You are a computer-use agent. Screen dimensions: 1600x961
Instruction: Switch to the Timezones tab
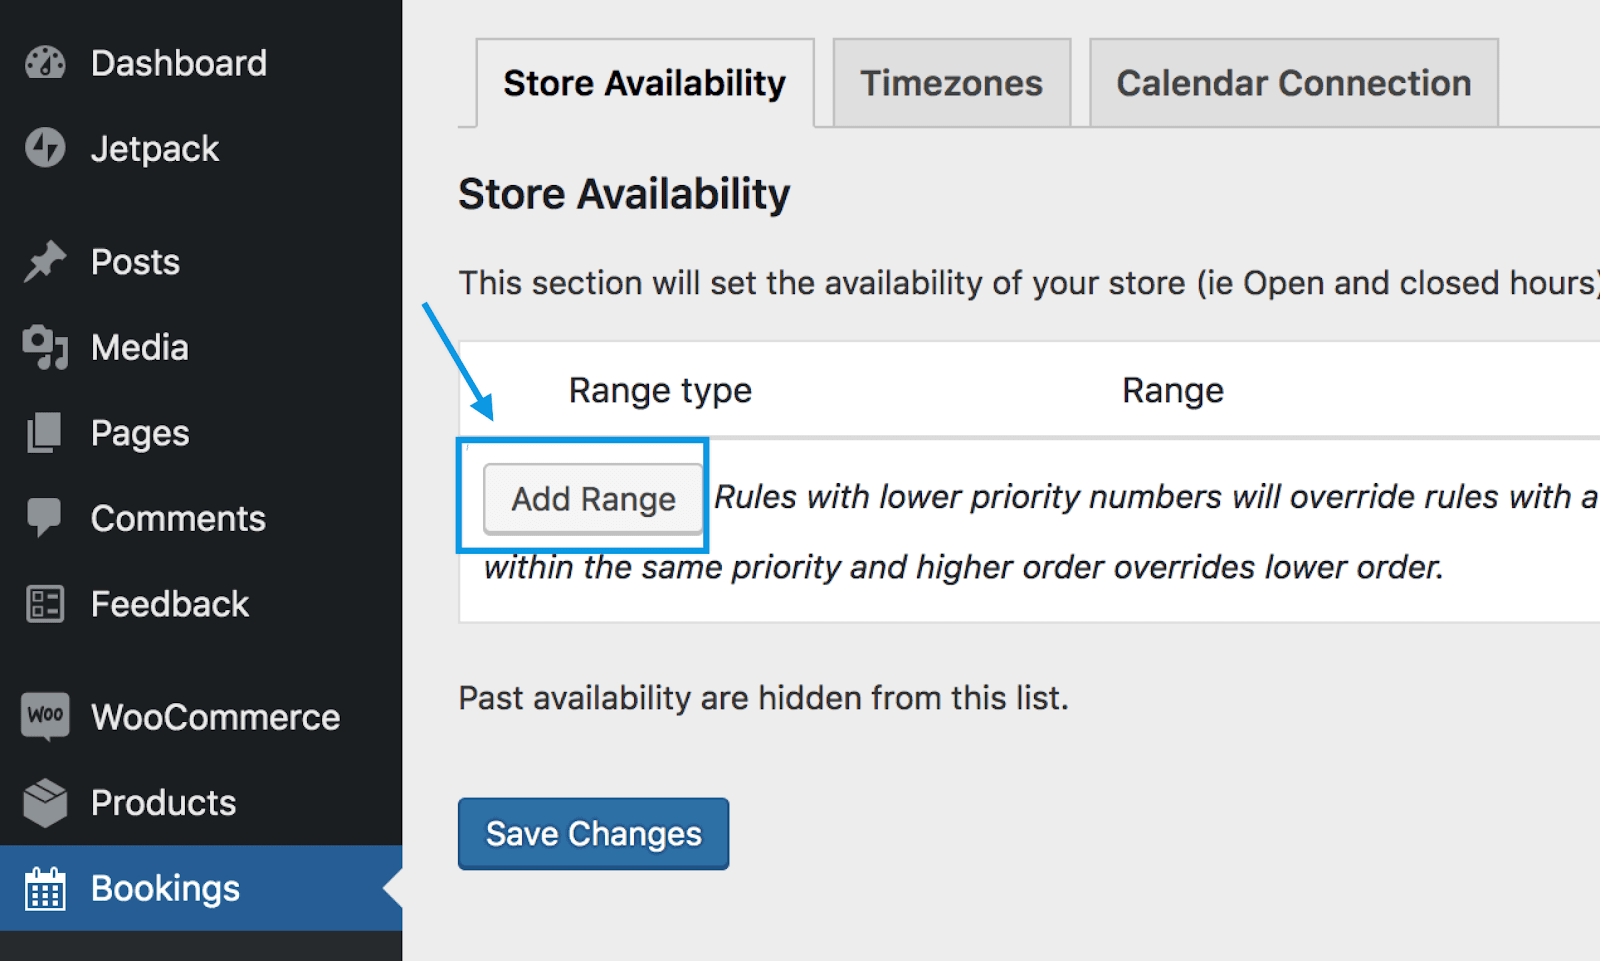pos(951,83)
